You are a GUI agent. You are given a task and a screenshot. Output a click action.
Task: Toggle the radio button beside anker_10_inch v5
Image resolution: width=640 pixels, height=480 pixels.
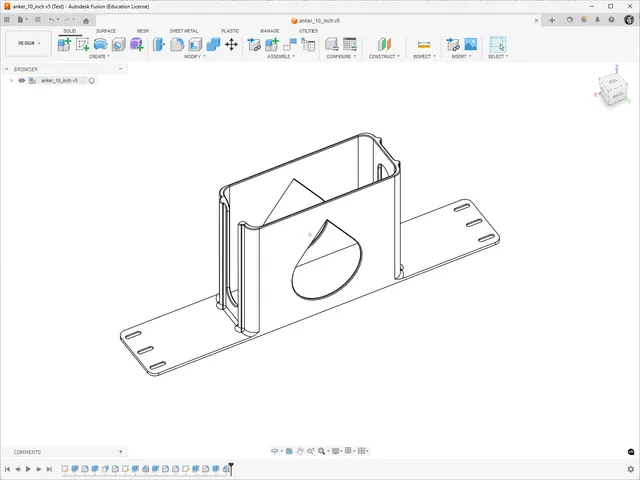click(91, 81)
